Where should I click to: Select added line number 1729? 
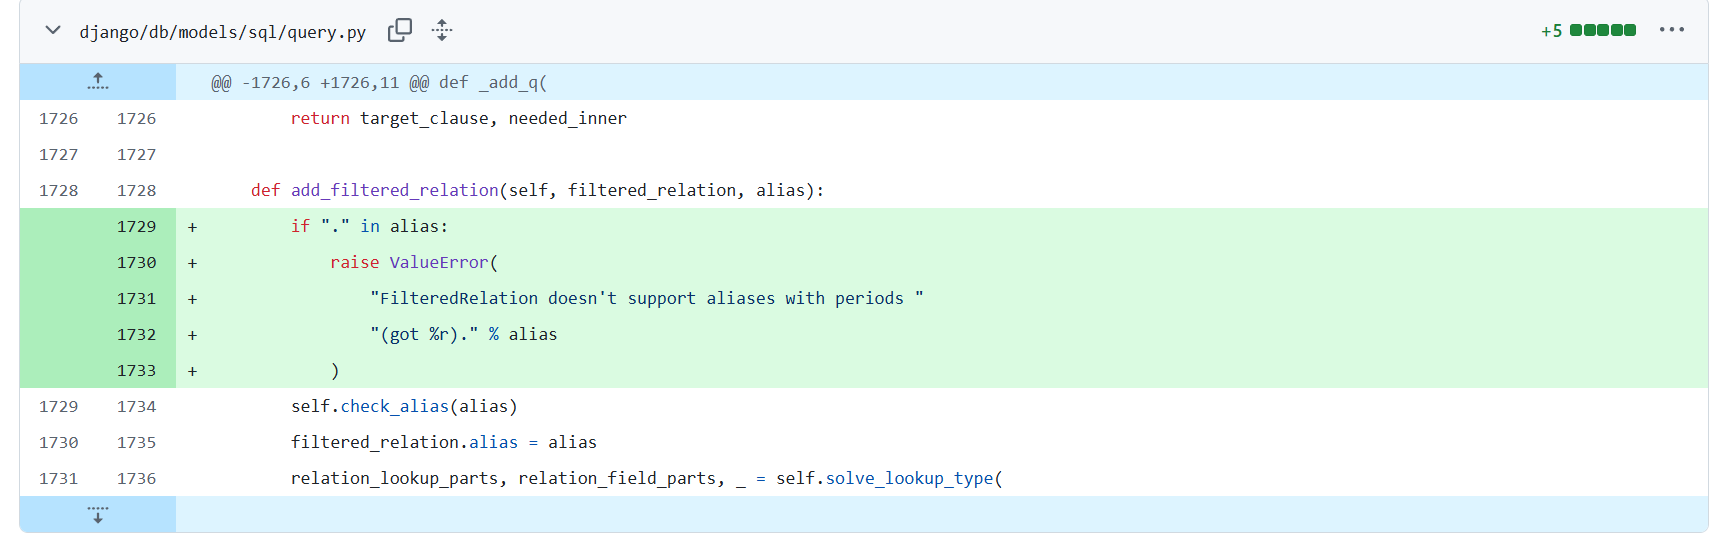tap(136, 227)
